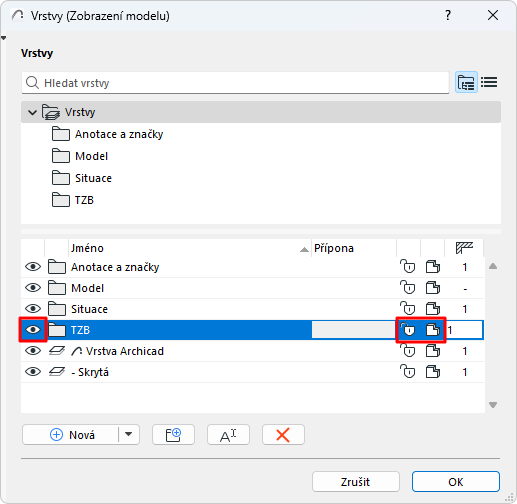The image size is (517, 504).
Task: Toggle visibility eye of Situace row
Action: click(x=33, y=309)
